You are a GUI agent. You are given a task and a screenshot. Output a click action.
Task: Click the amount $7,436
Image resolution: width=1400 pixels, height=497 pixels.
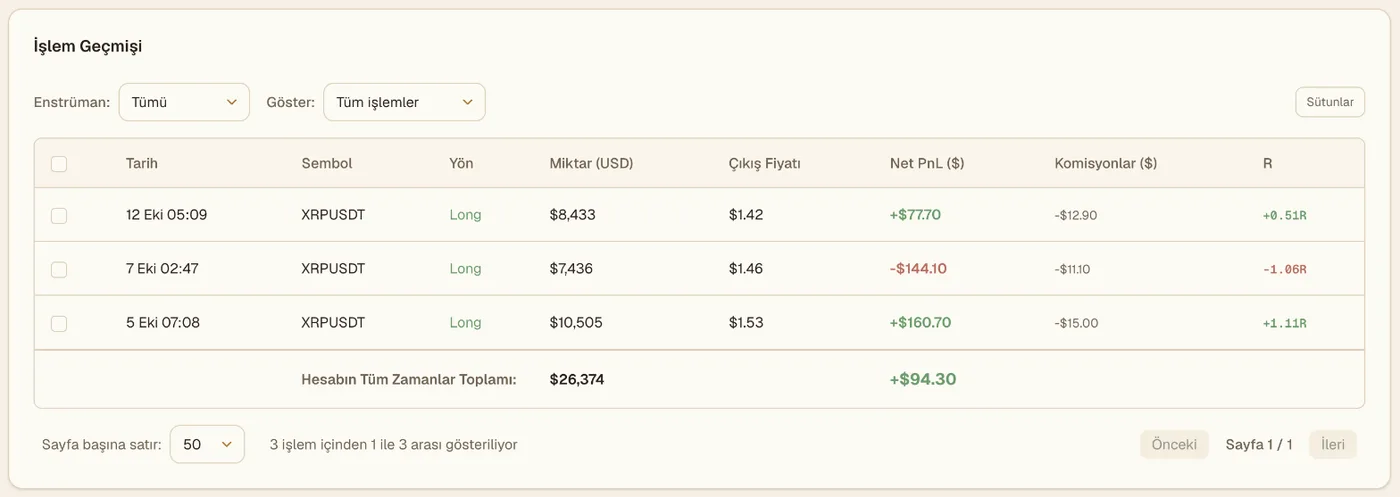pos(572,269)
